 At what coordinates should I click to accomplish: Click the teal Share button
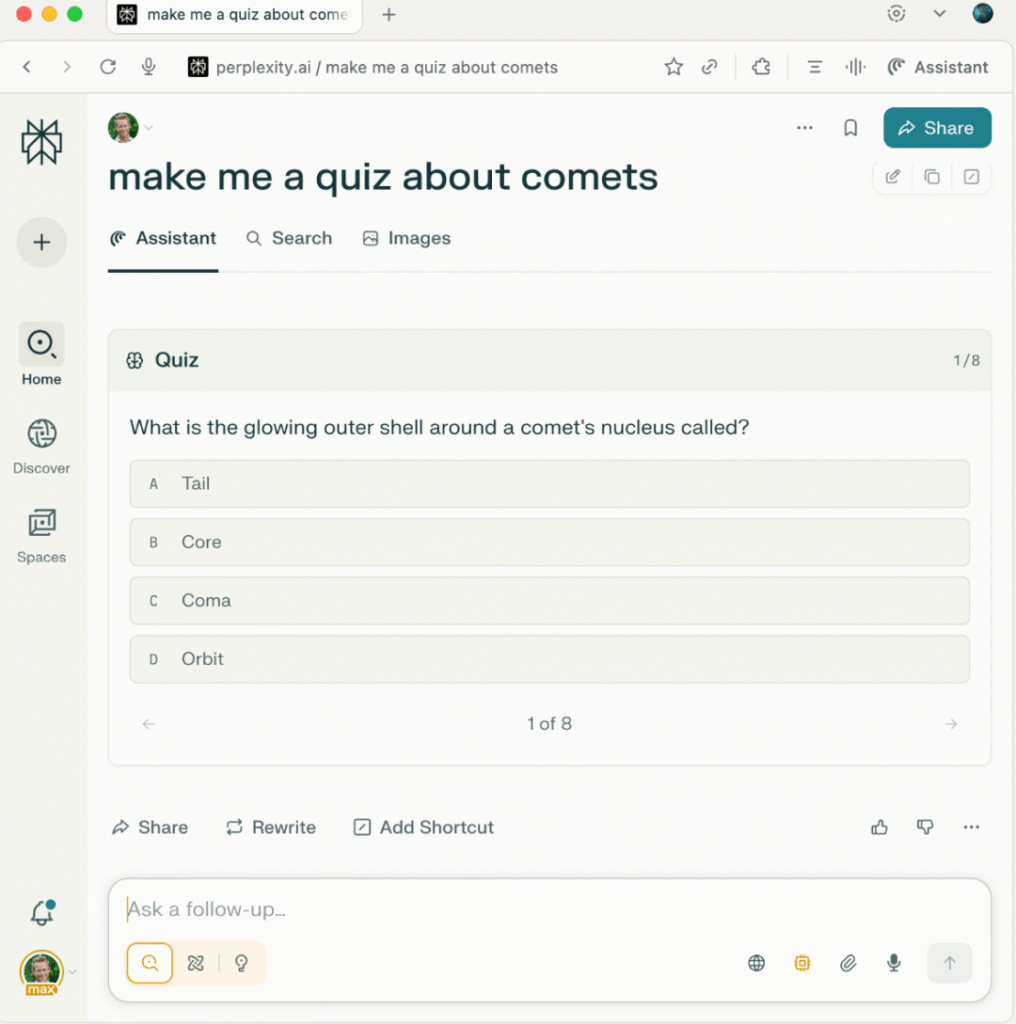pyautogui.click(x=937, y=128)
